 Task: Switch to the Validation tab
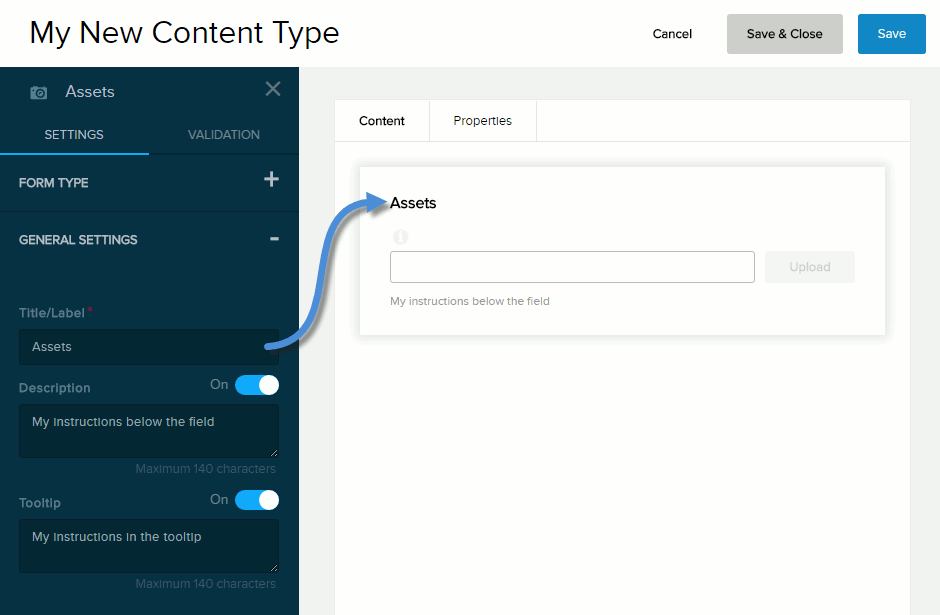[x=223, y=135]
